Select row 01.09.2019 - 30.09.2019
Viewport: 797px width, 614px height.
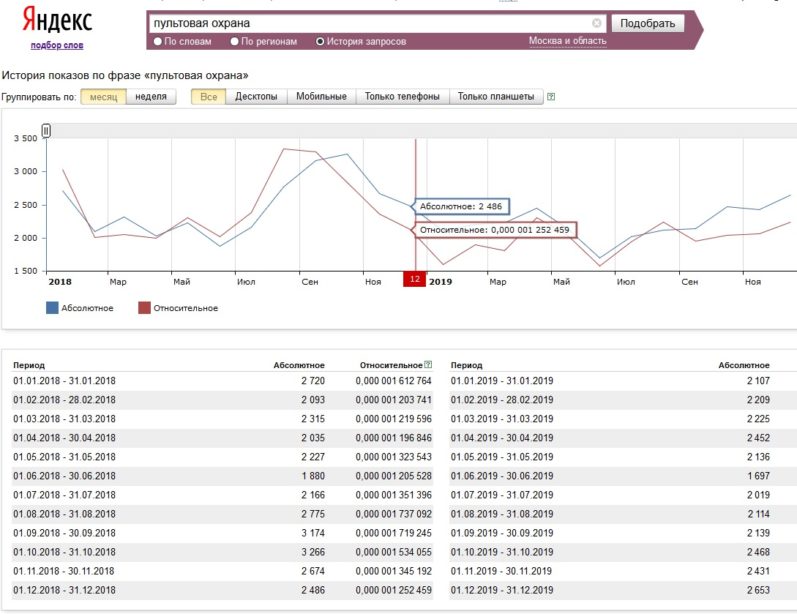point(623,533)
